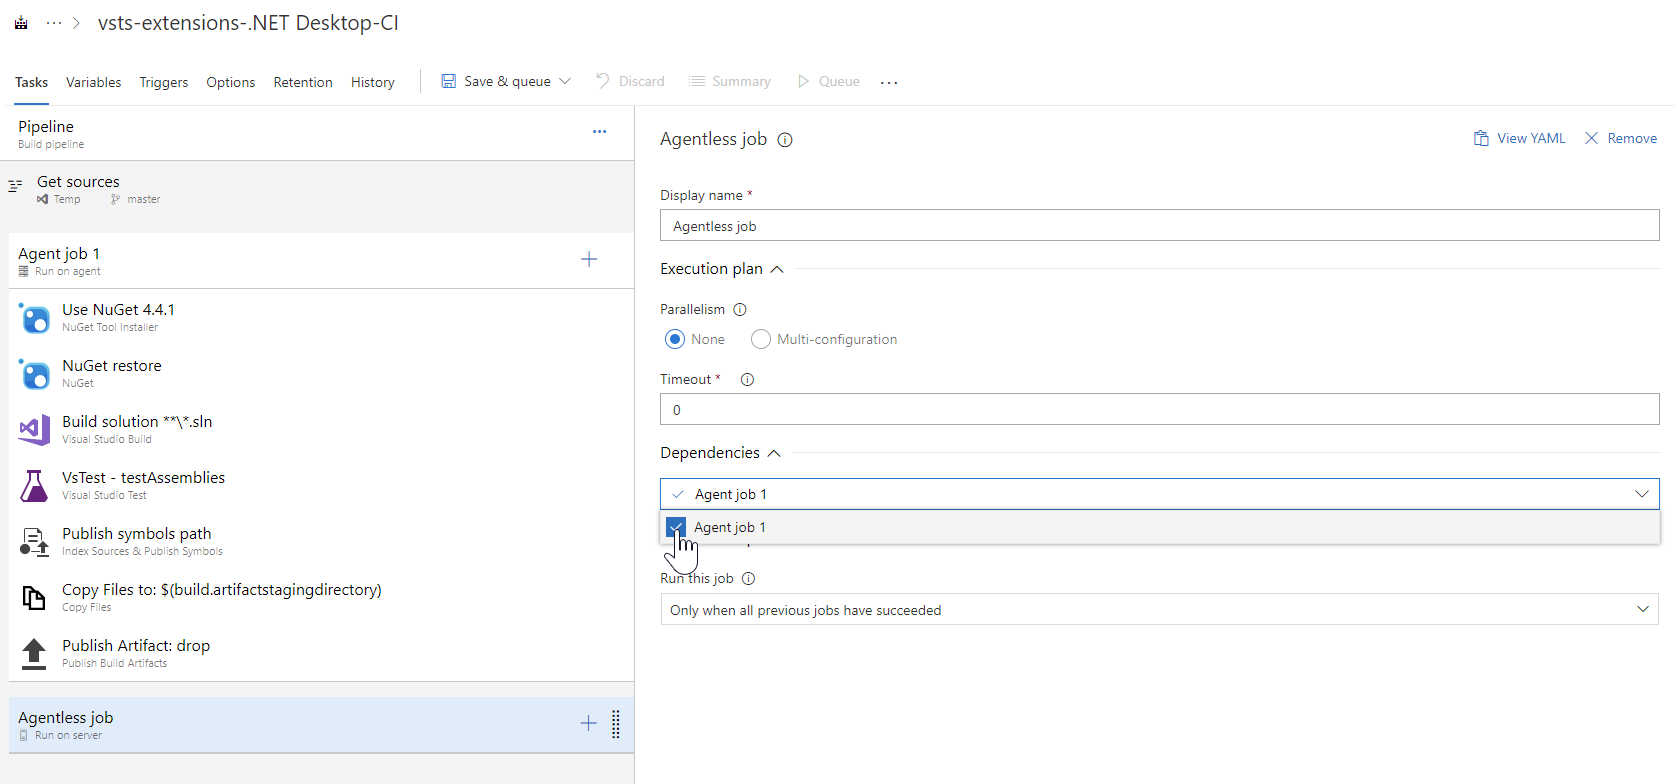The height and width of the screenshot is (784, 1675).
Task: Click the Summary button
Action: click(730, 81)
